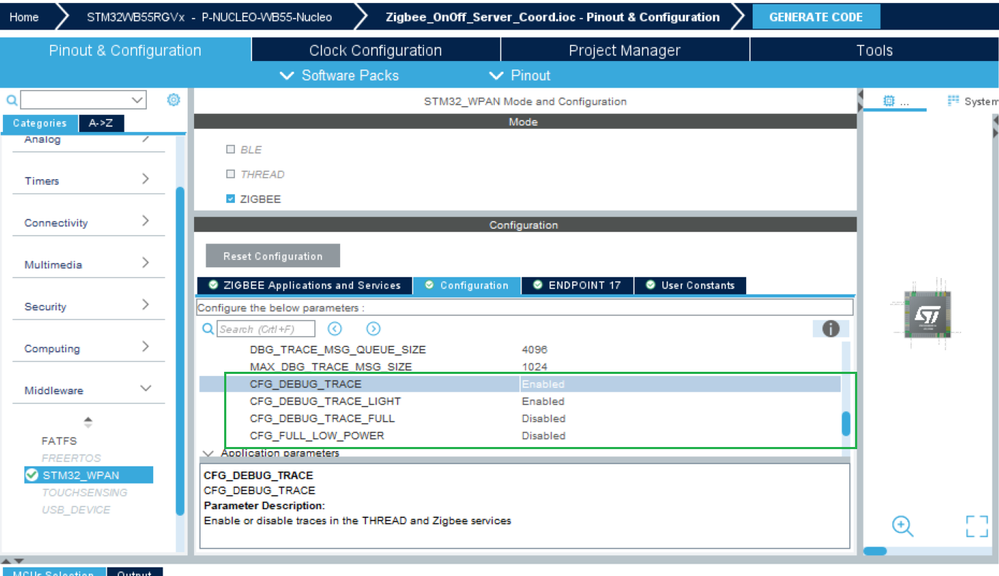The width and height of the screenshot is (999, 576).
Task: Zoom in on the chip pinout view
Action: tap(902, 526)
